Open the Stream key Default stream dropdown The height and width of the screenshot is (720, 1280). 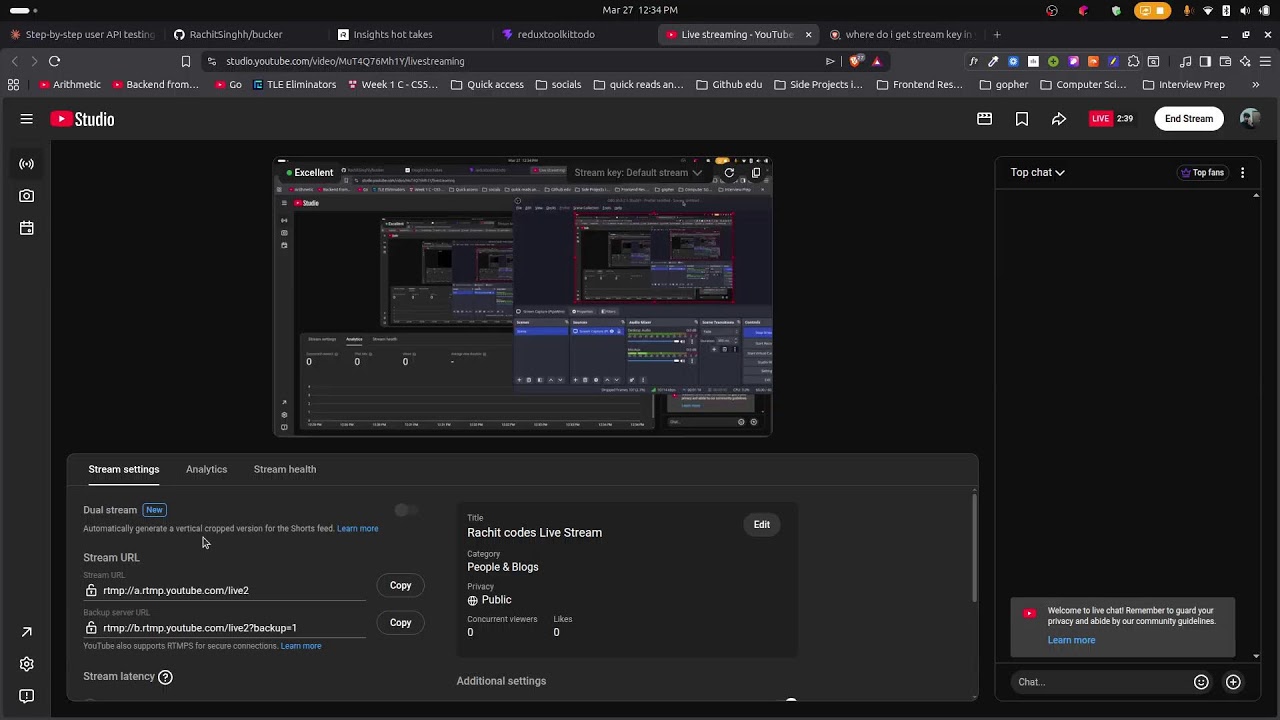pos(638,173)
